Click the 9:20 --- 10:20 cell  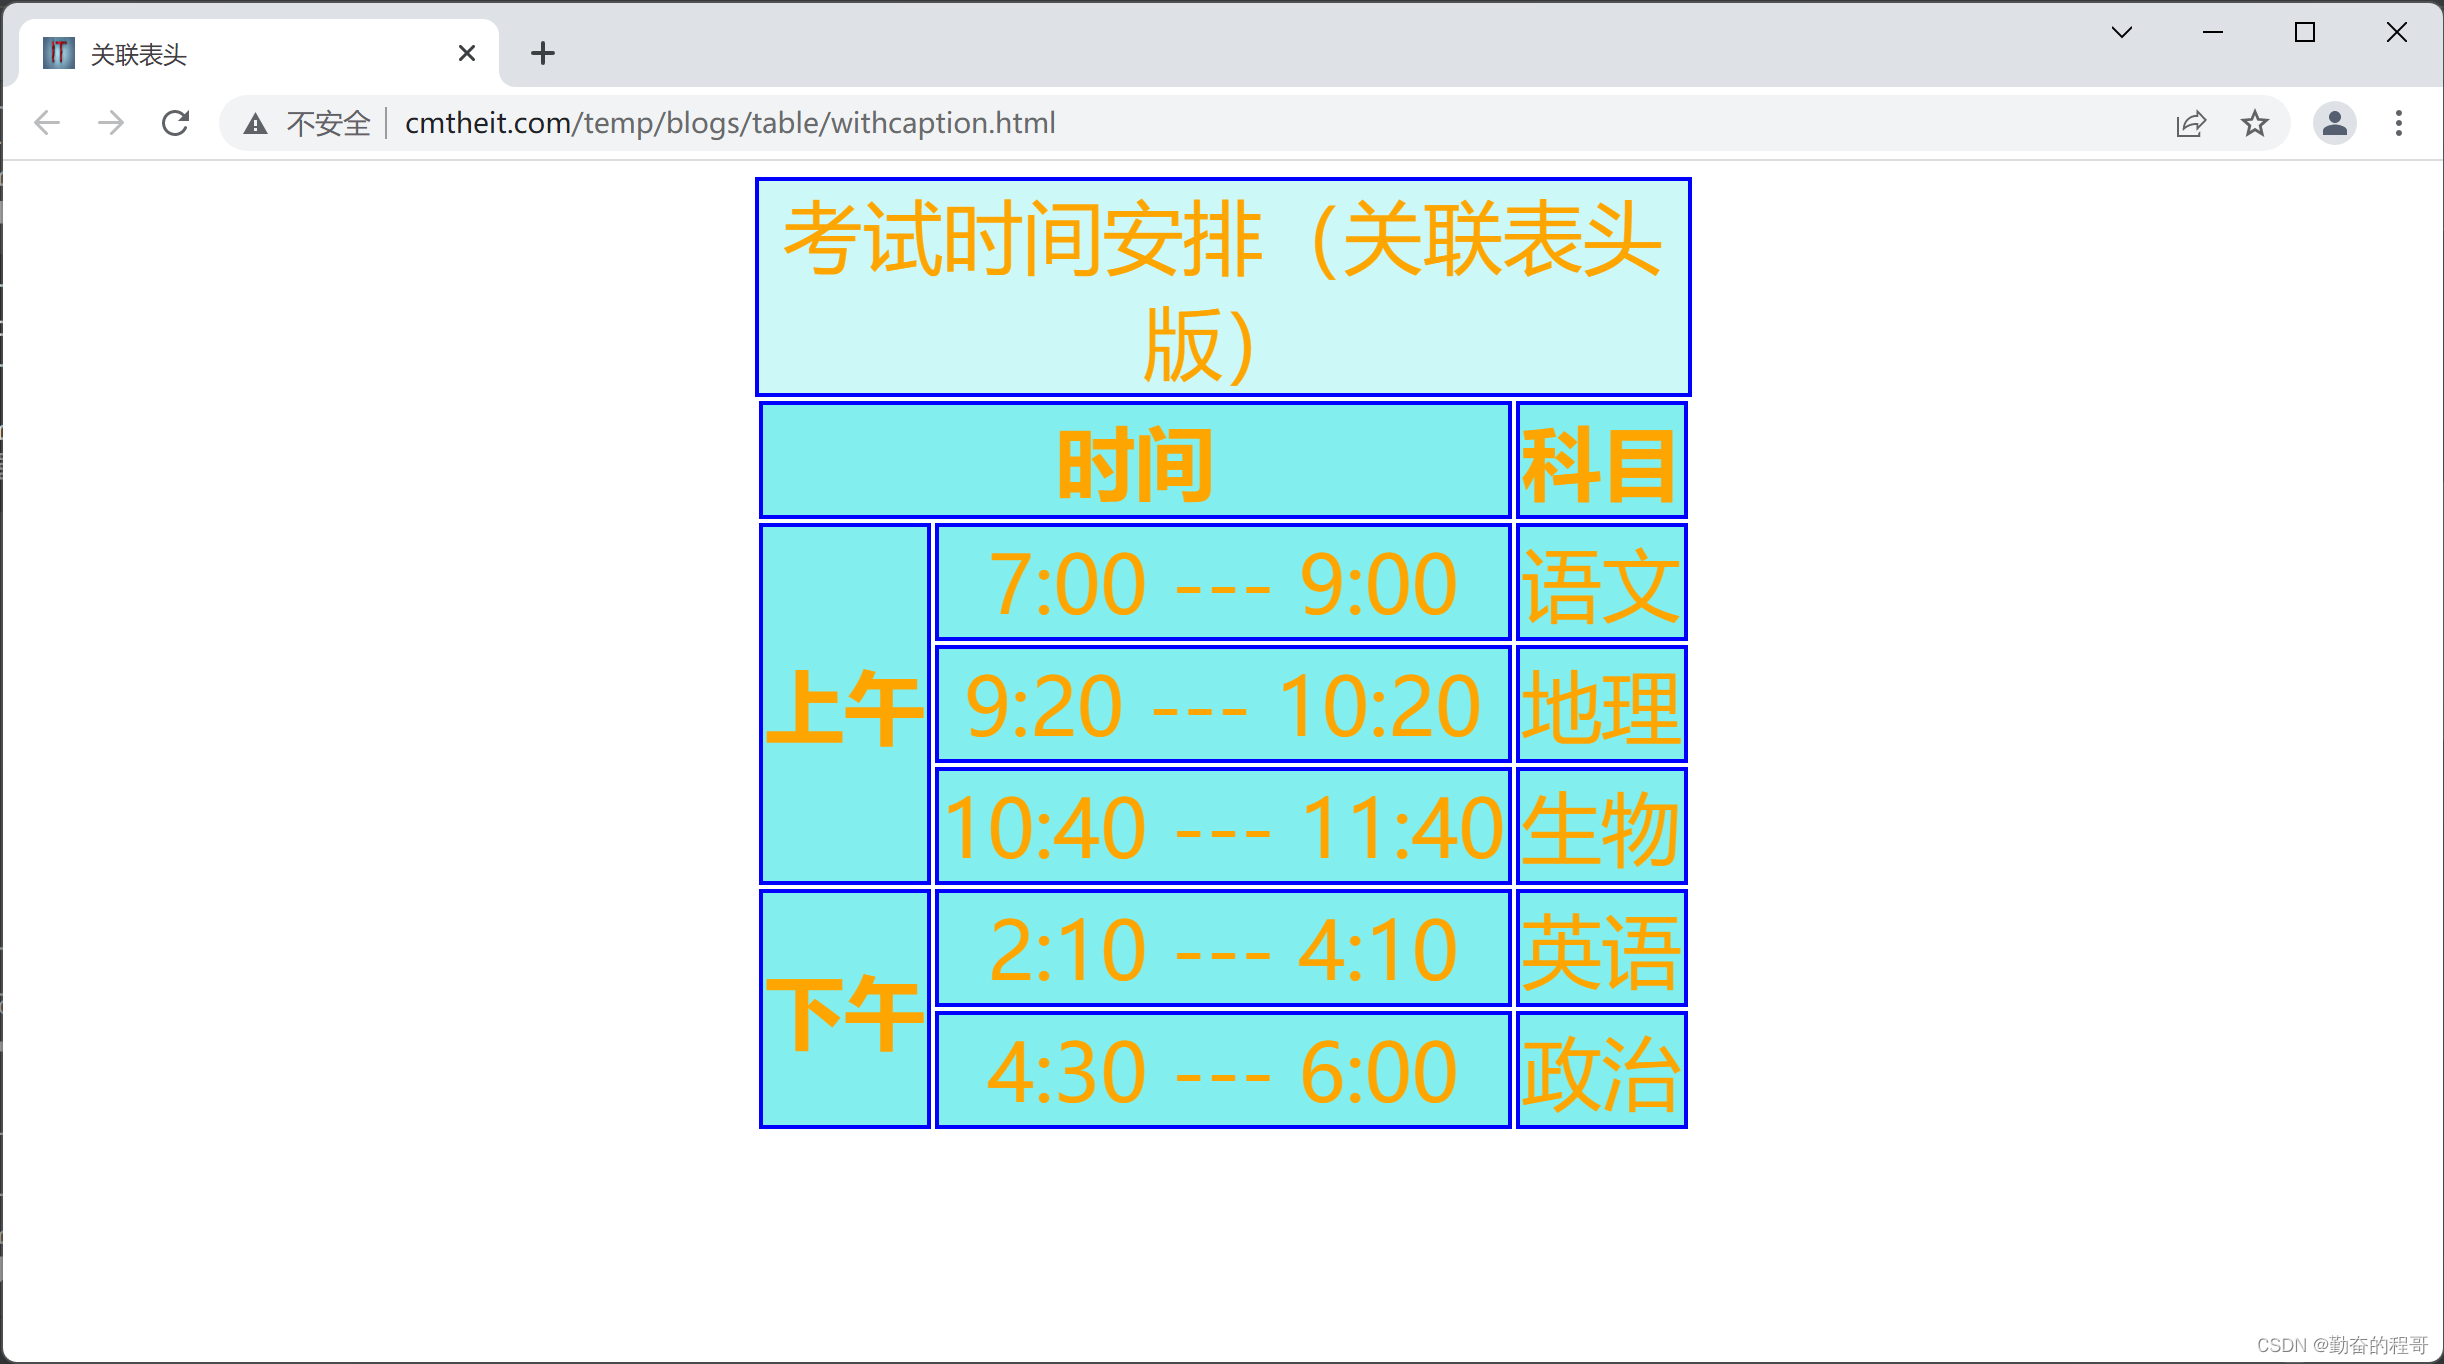(x=1223, y=705)
